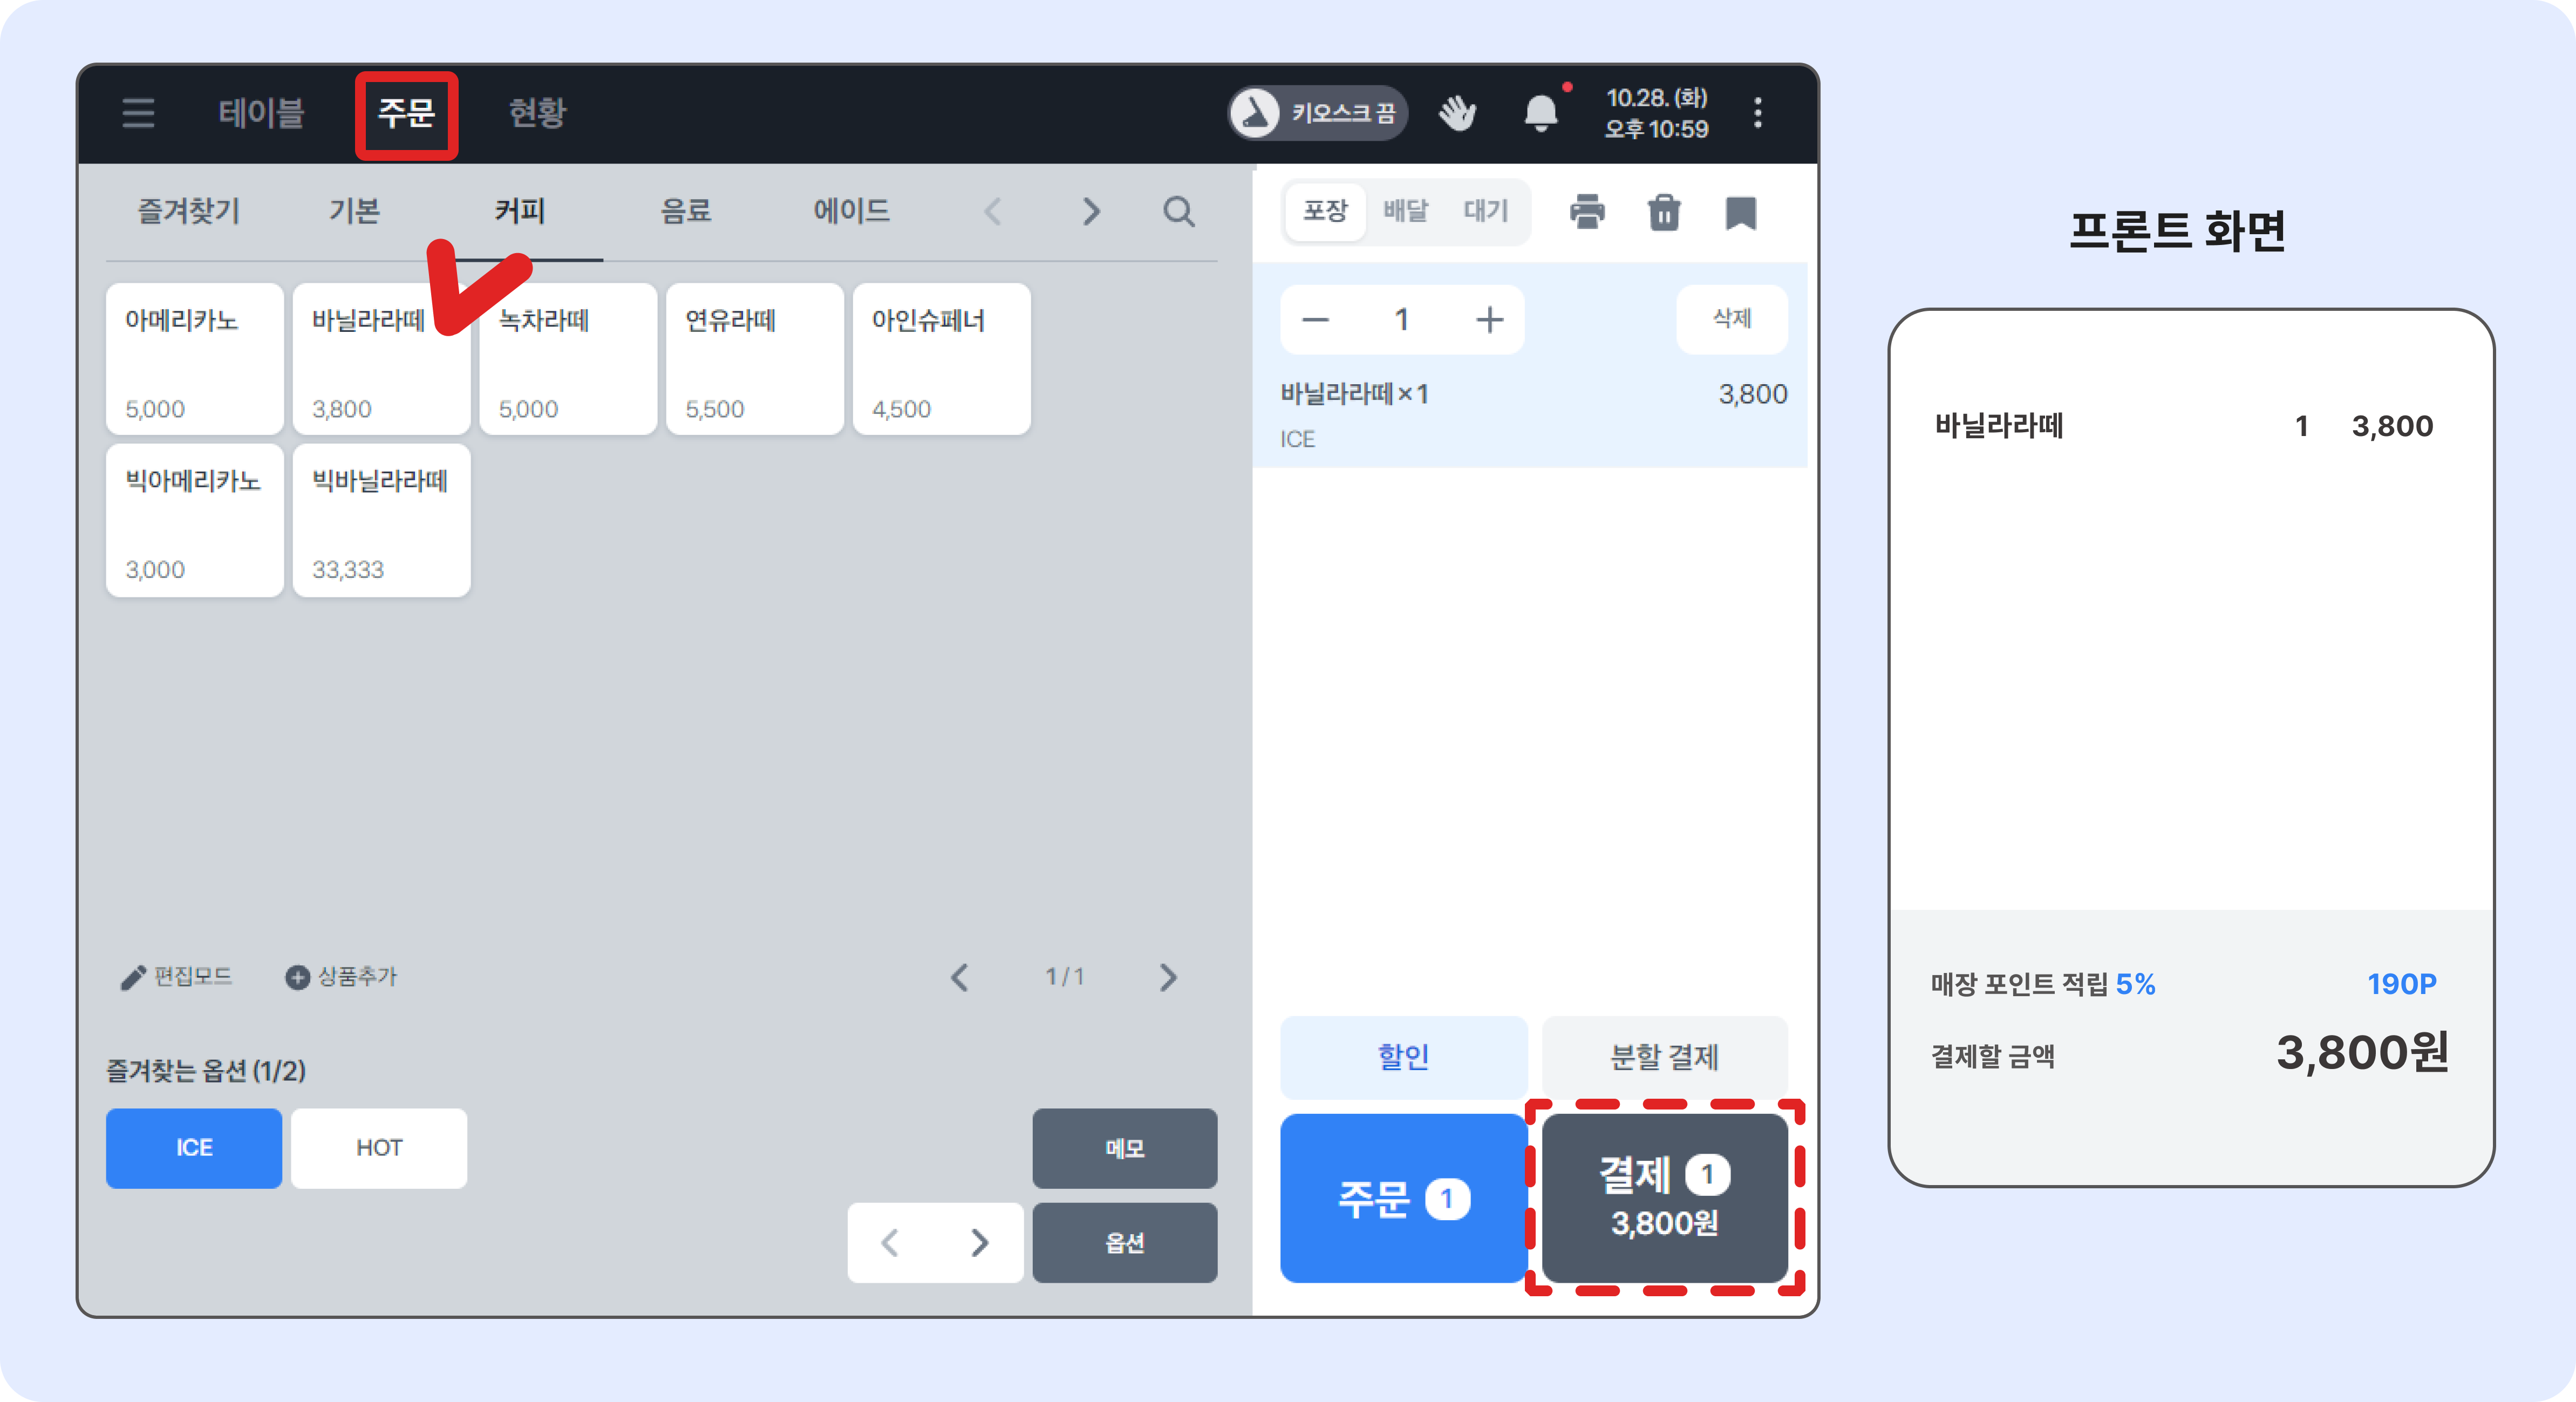Click the bookmark icon
Viewport: 2576px width, 1402px height.
(x=1741, y=212)
